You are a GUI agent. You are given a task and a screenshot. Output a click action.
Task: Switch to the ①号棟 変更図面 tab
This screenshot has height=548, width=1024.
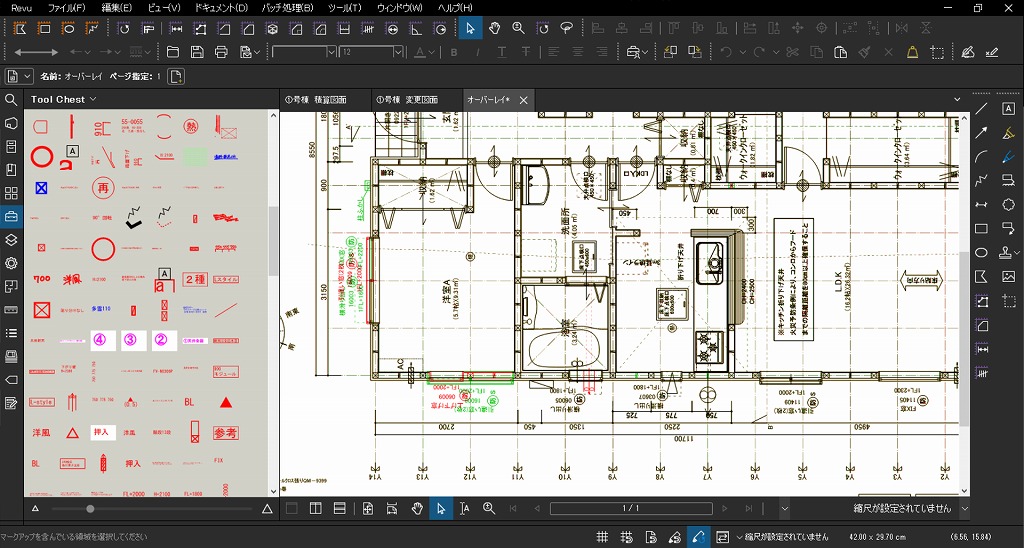coord(406,100)
